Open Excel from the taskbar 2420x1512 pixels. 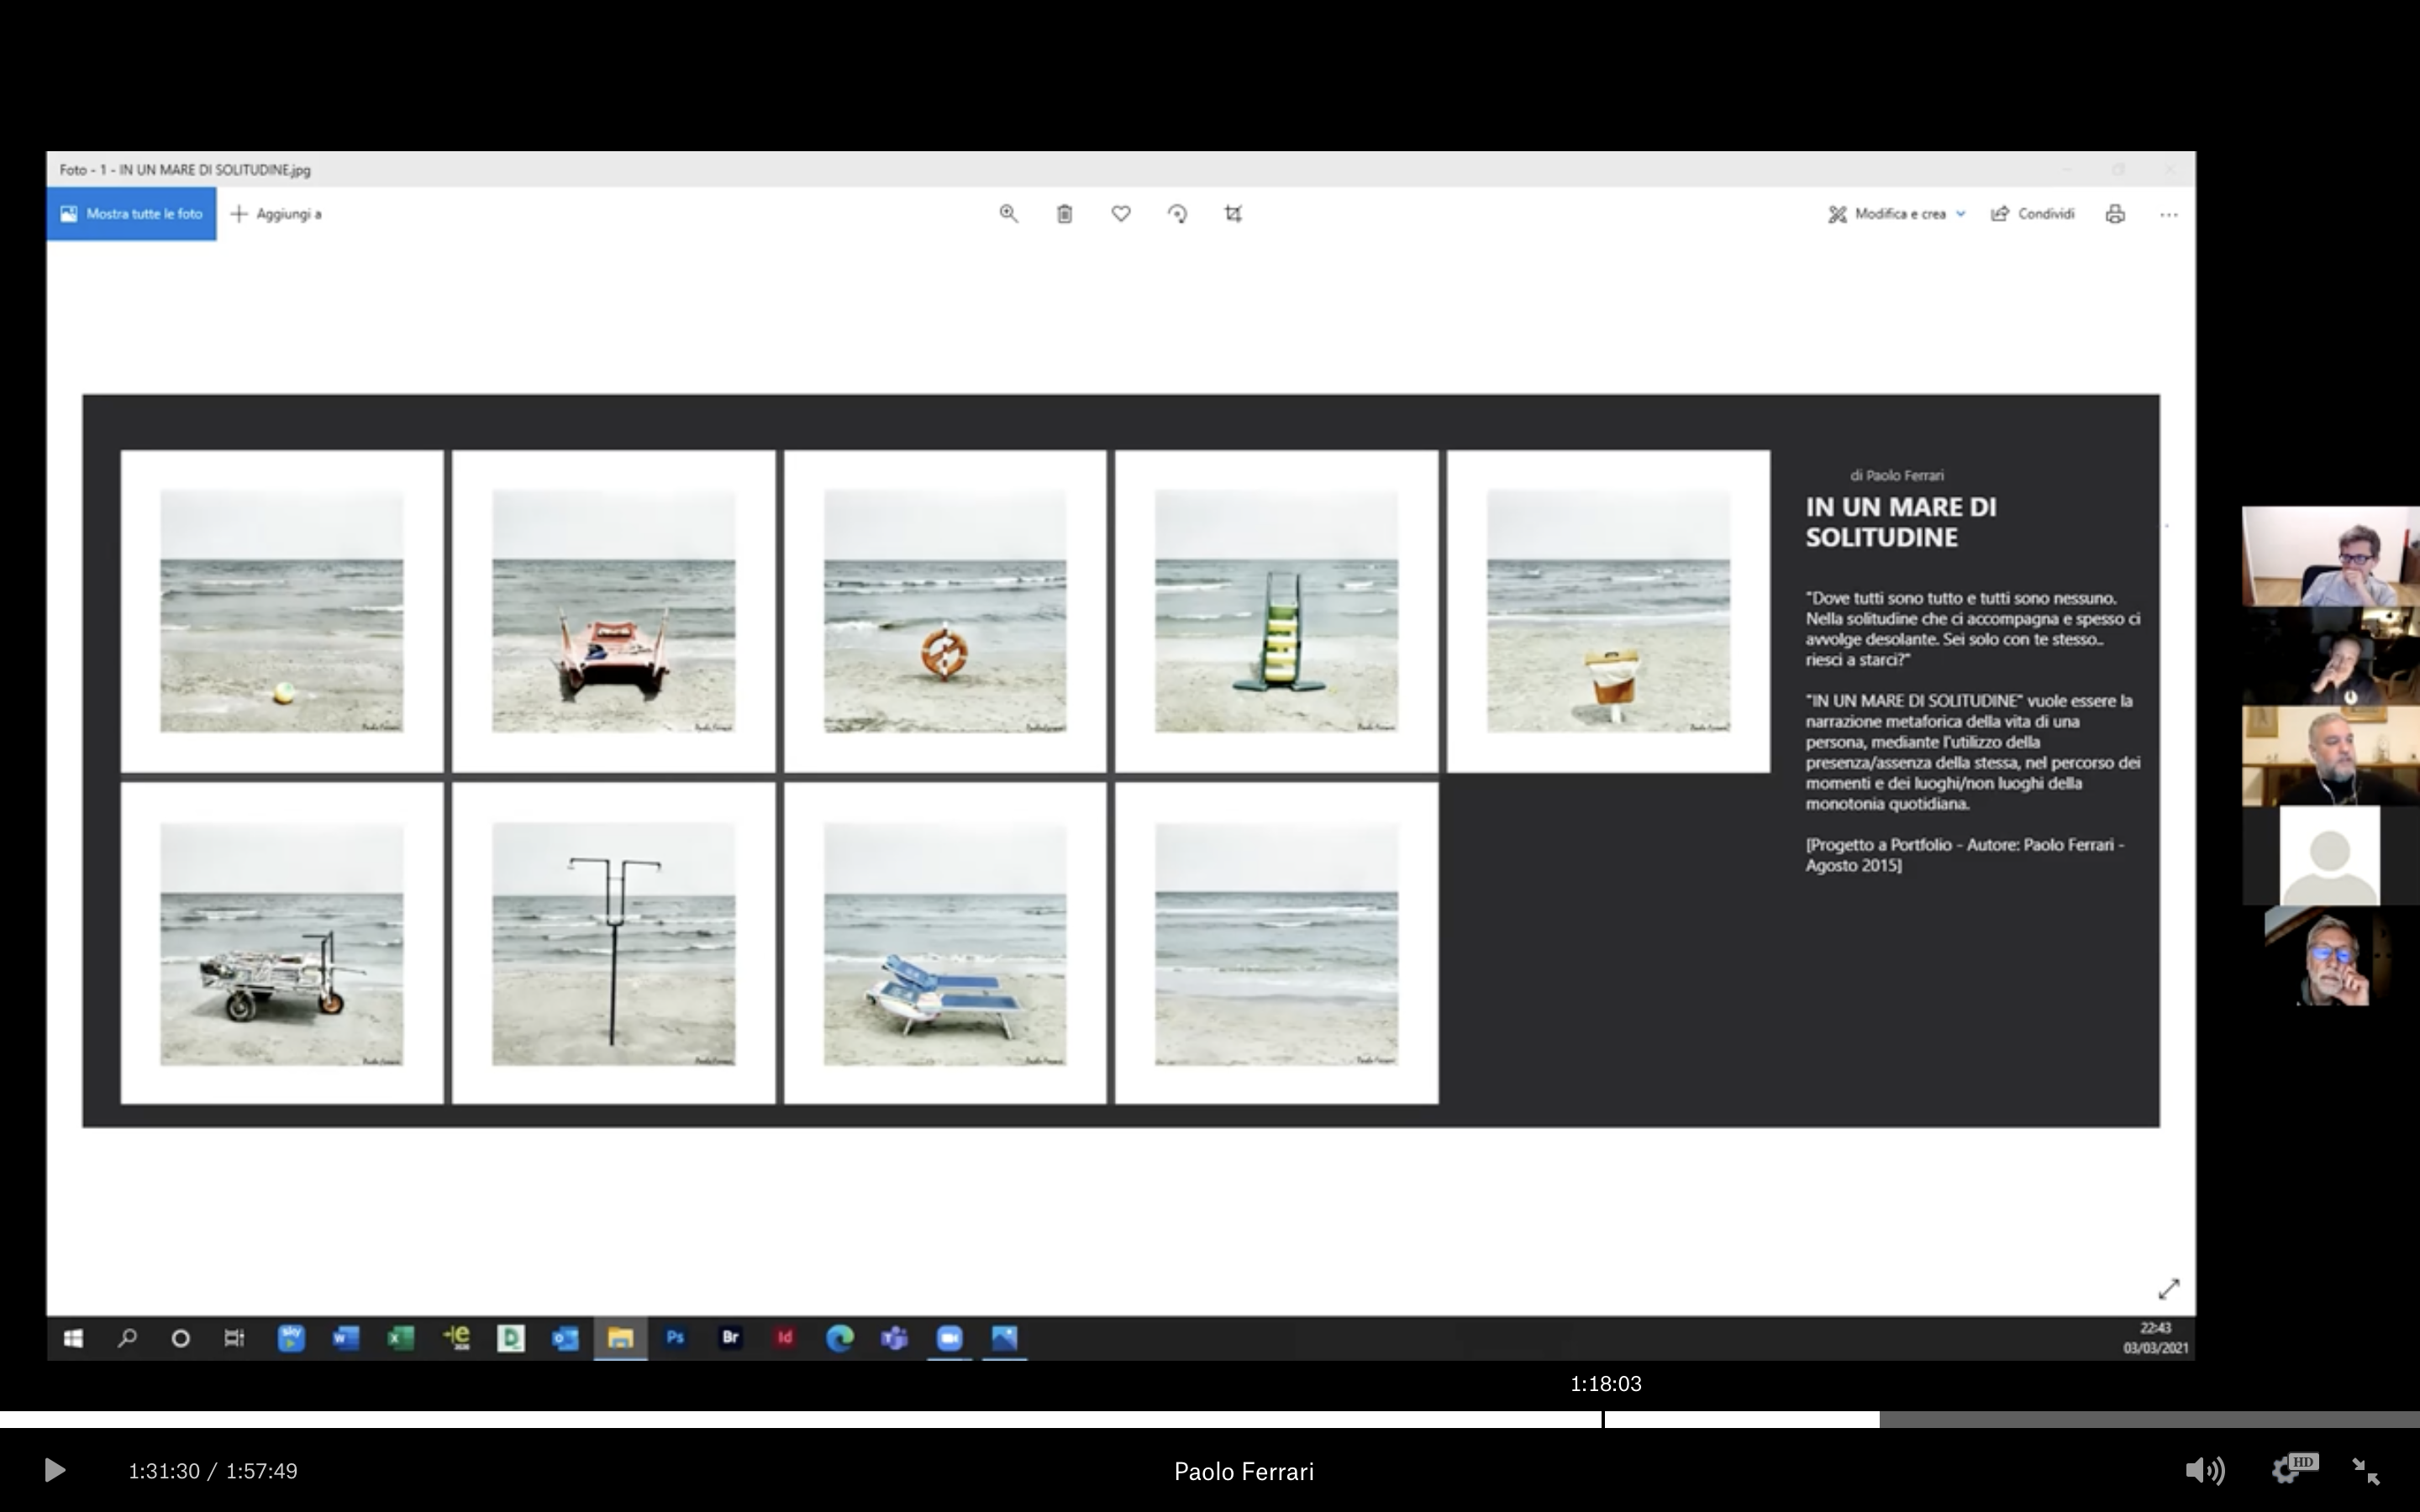pos(401,1338)
